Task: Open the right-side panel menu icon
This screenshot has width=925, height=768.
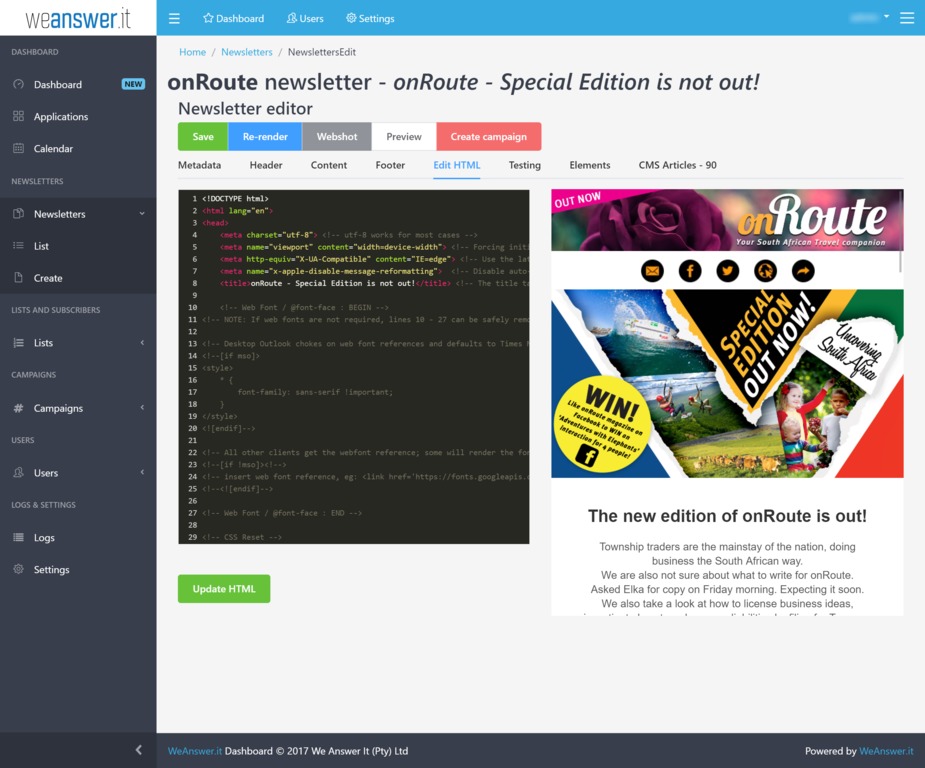Action: 906,18
